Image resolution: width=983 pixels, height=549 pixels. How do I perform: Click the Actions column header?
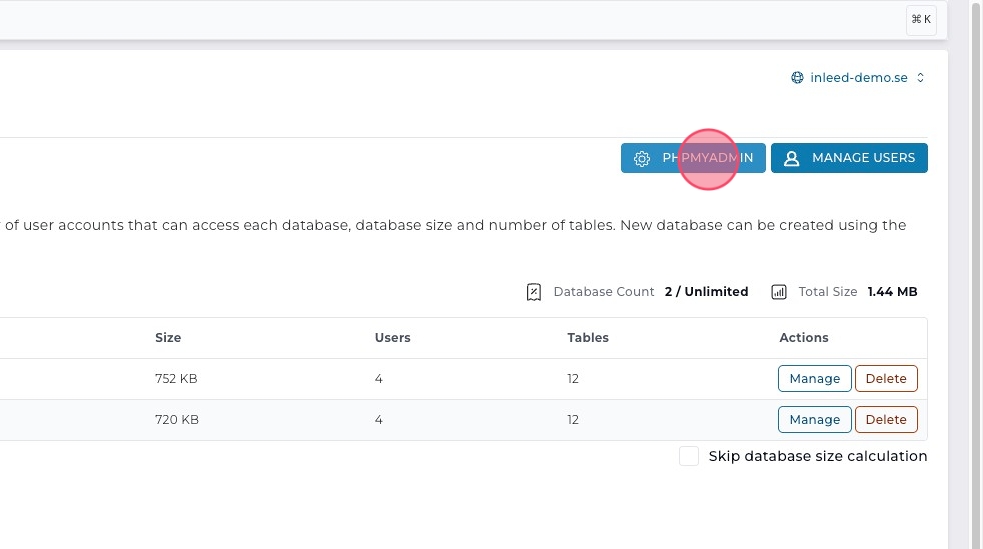coord(804,338)
